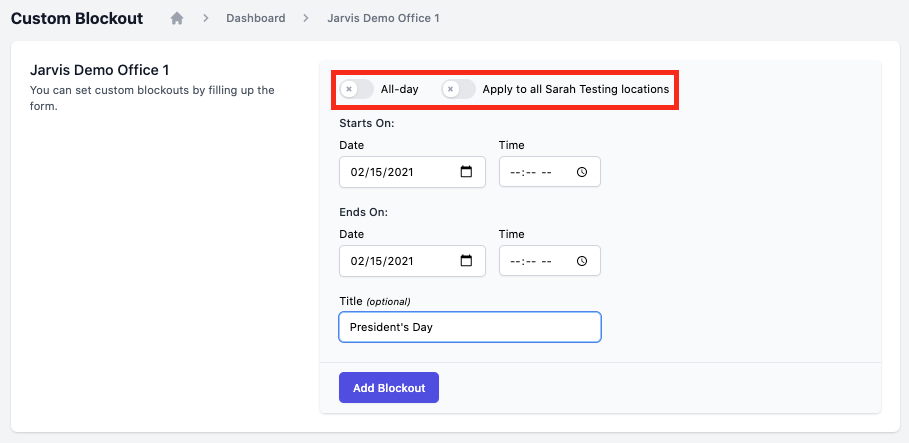This screenshot has width=909, height=443.
Task: Open clock picker for Starts On time
Action: pos(582,172)
